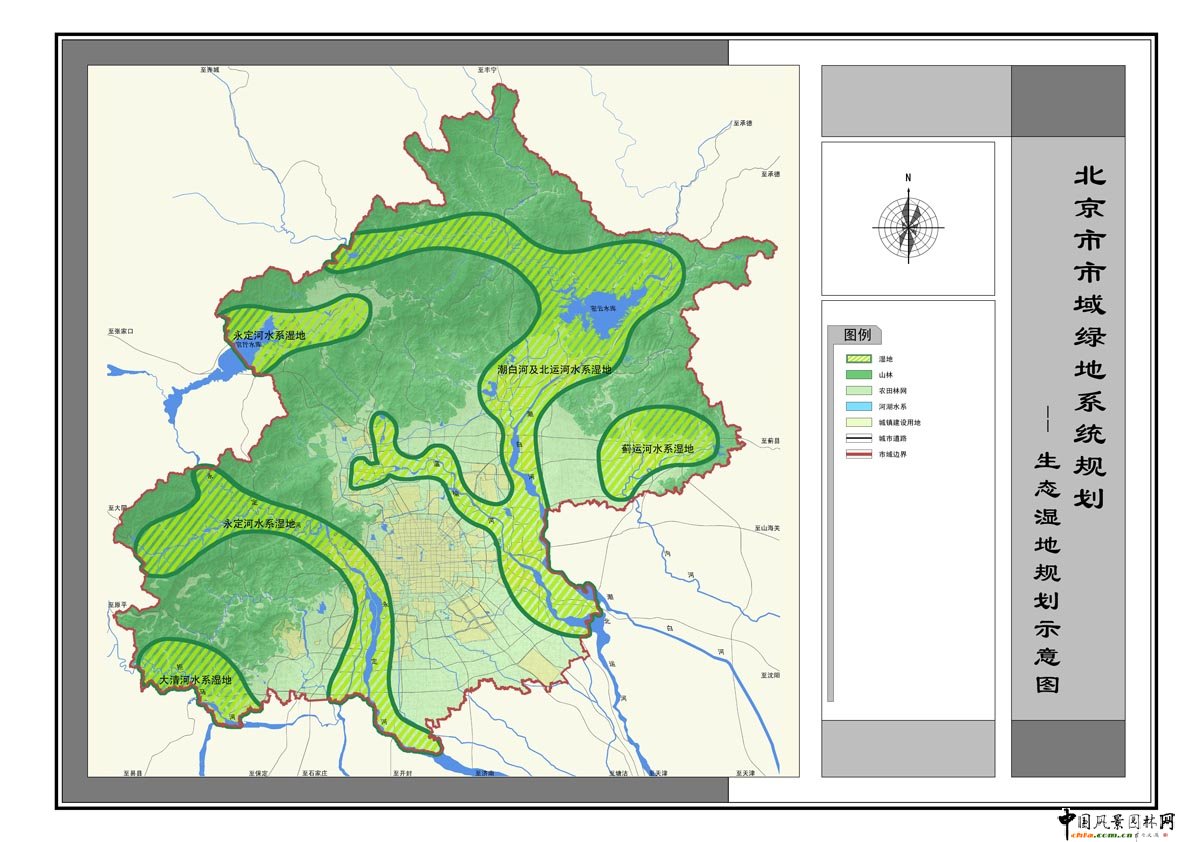Viewport: 1191px width, 842px height.
Task: Click the 至丰宁 direction label at top
Action: click(487, 70)
